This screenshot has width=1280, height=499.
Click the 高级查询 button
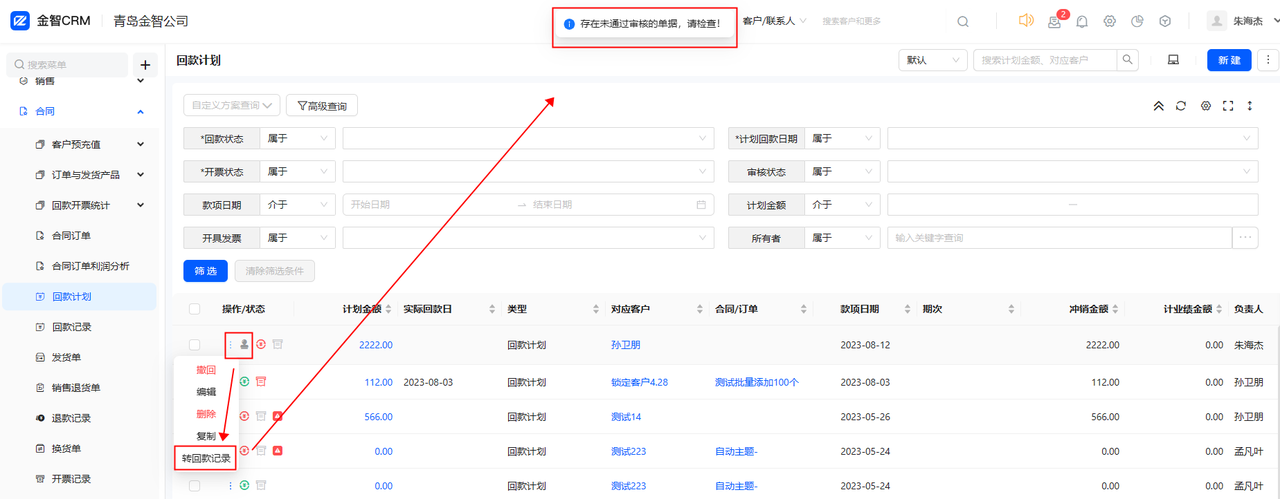point(322,105)
